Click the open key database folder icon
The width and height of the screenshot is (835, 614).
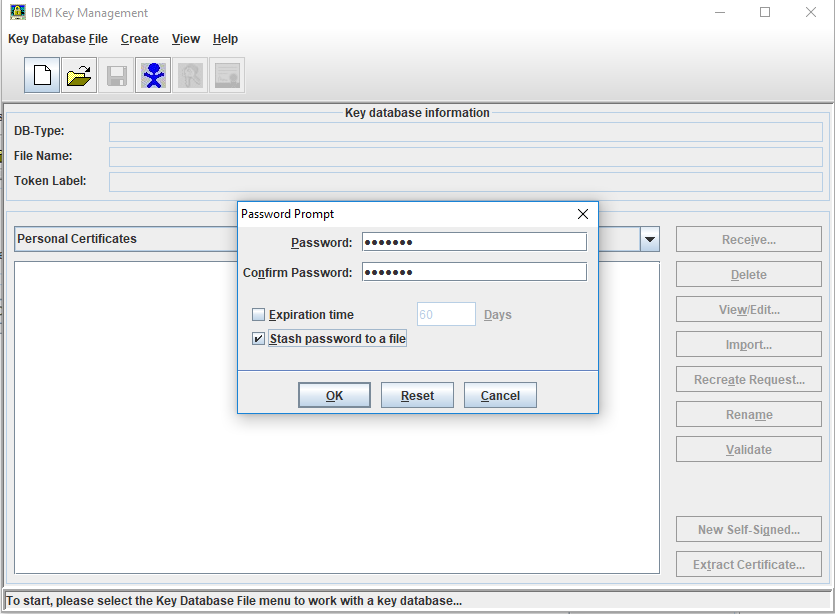click(x=79, y=76)
